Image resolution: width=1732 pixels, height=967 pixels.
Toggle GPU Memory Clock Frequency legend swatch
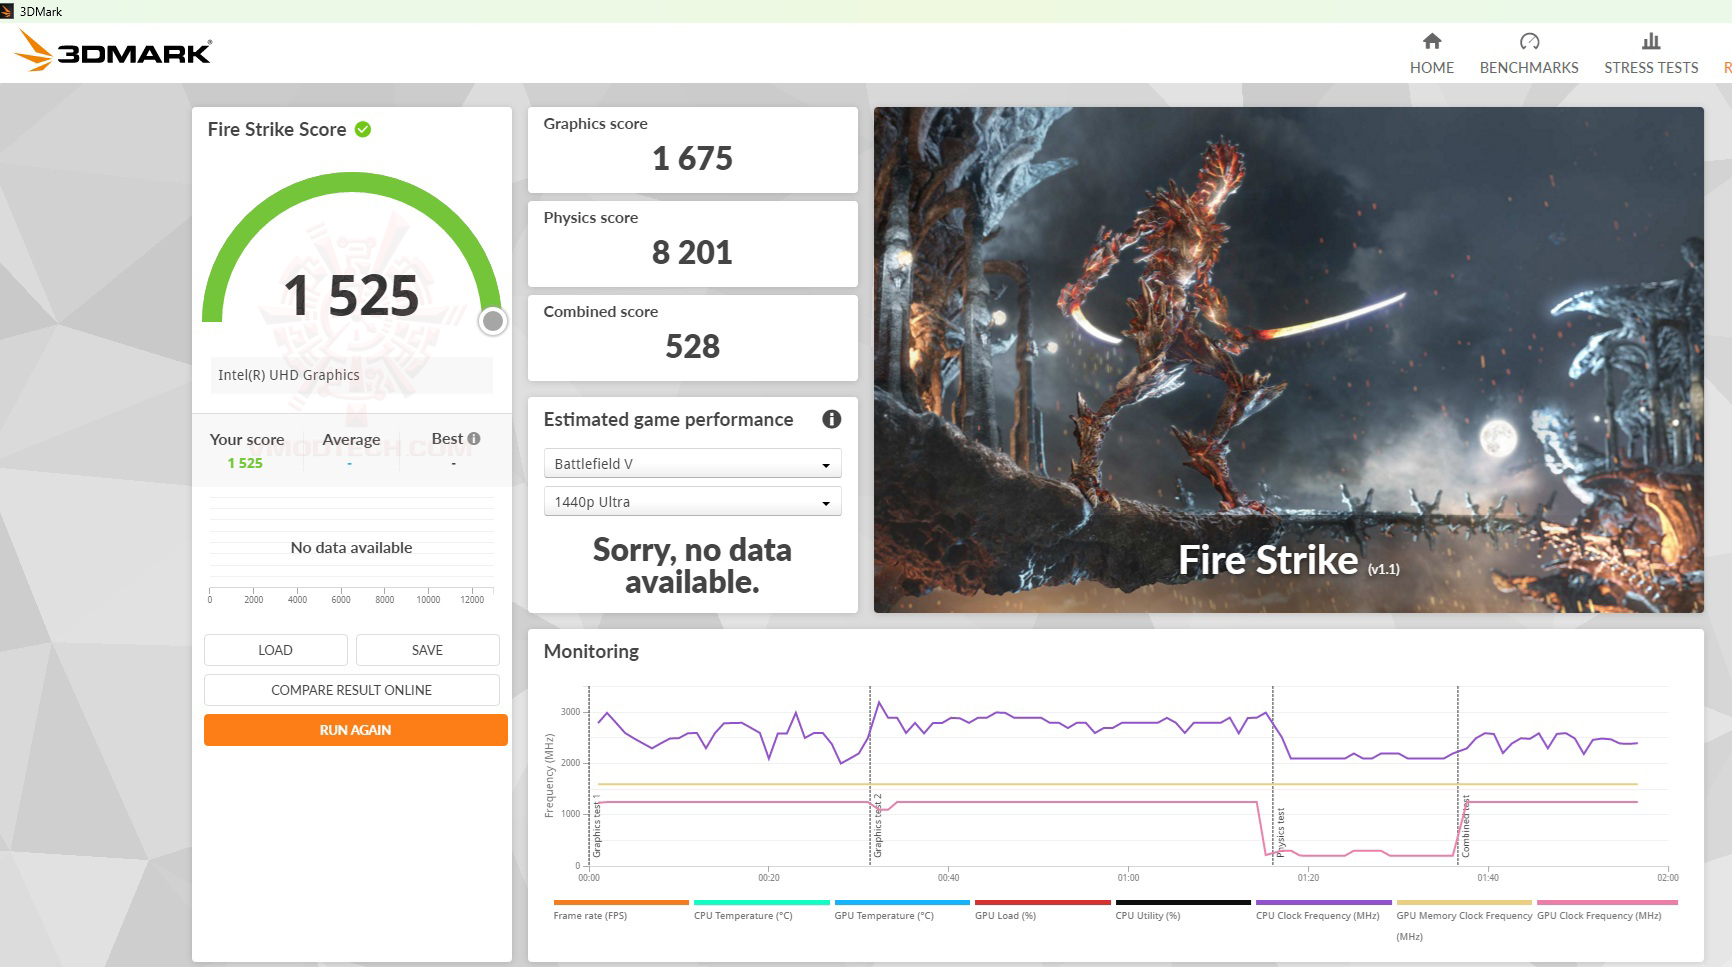coord(1464,902)
